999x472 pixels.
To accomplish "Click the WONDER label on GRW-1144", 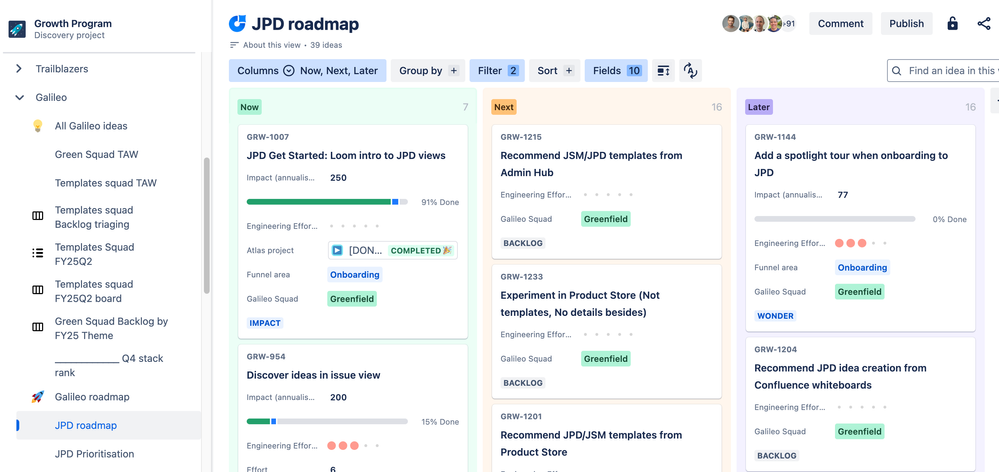I will 775,316.
